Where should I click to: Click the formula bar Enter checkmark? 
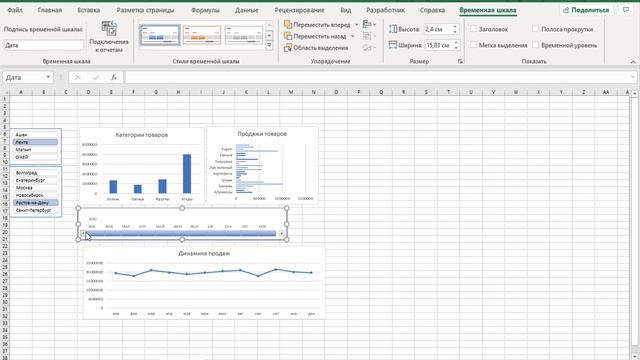tap(96, 77)
